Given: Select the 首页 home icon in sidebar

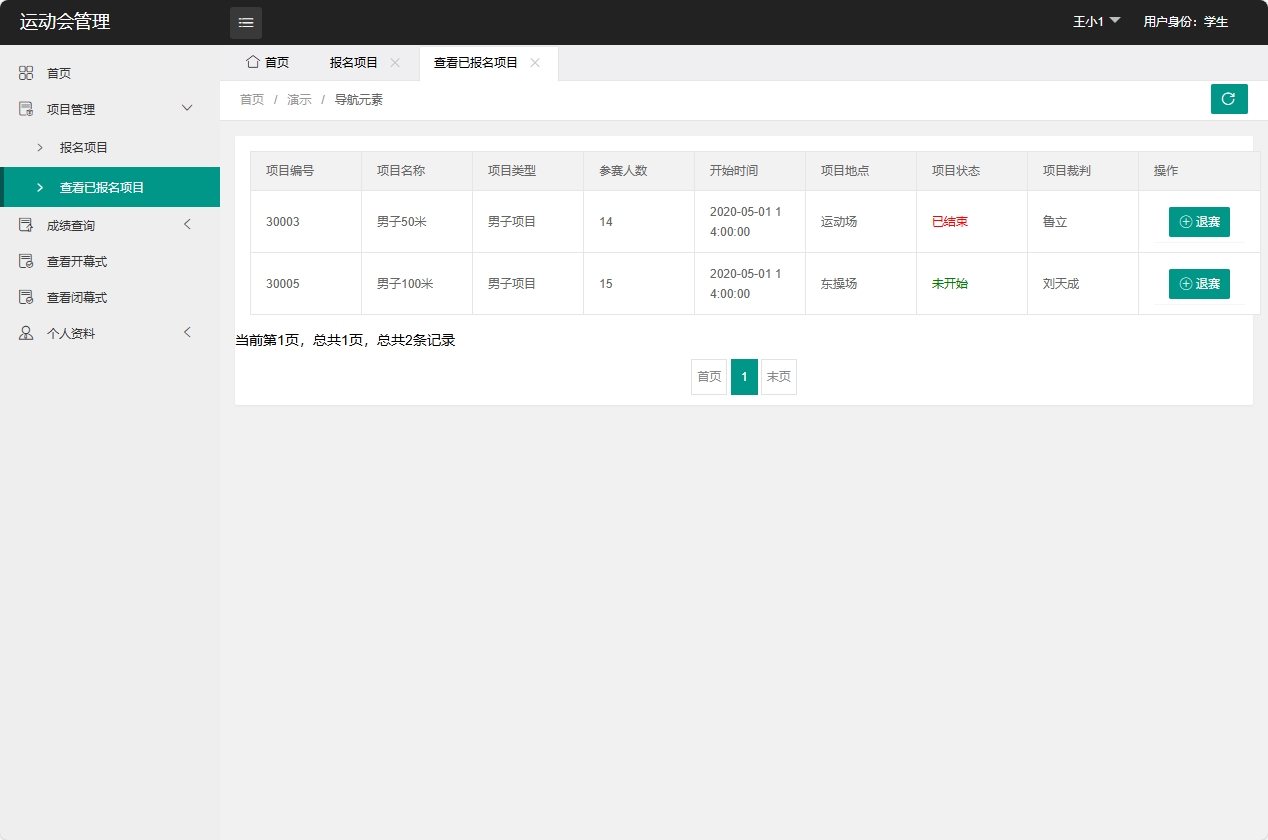Looking at the screenshot, I should (25, 72).
